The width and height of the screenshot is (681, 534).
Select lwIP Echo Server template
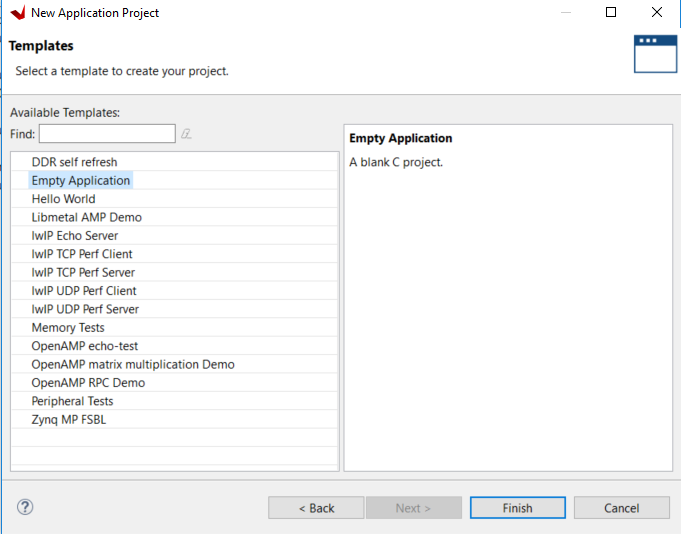tap(74, 236)
